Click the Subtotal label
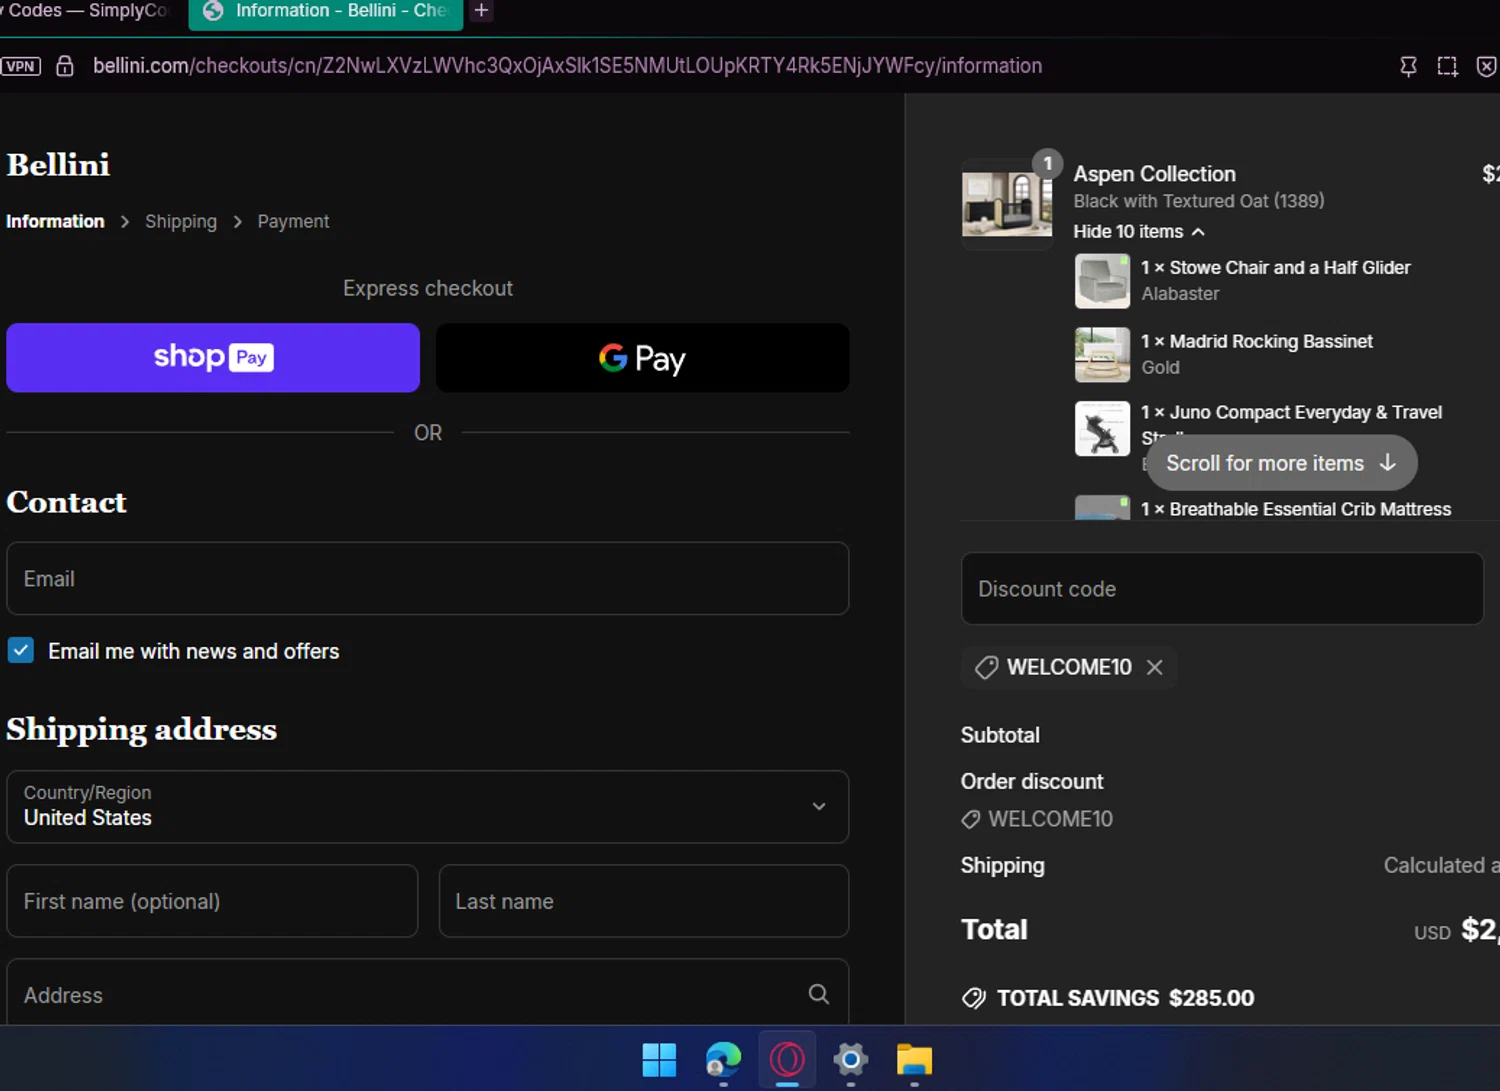 1000,735
